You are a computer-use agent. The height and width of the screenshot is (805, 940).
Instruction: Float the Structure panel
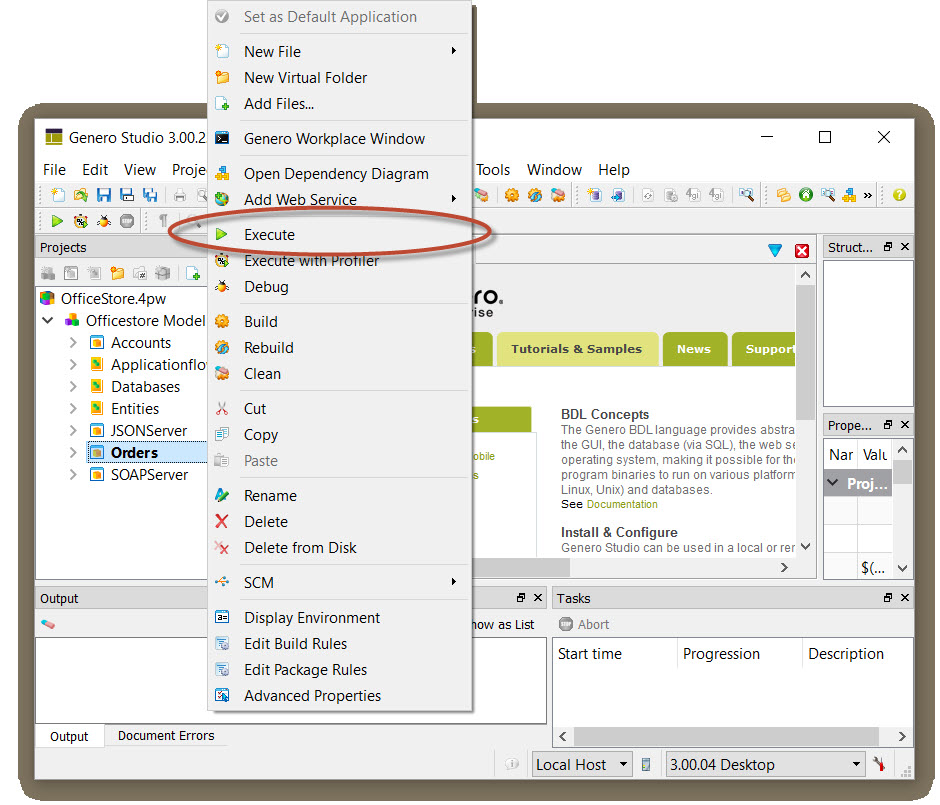pyautogui.click(x=888, y=246)
